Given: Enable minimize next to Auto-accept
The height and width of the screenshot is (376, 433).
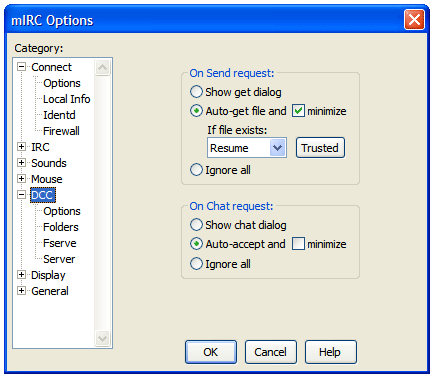Looking at the screenshot, I should point(298,244).
